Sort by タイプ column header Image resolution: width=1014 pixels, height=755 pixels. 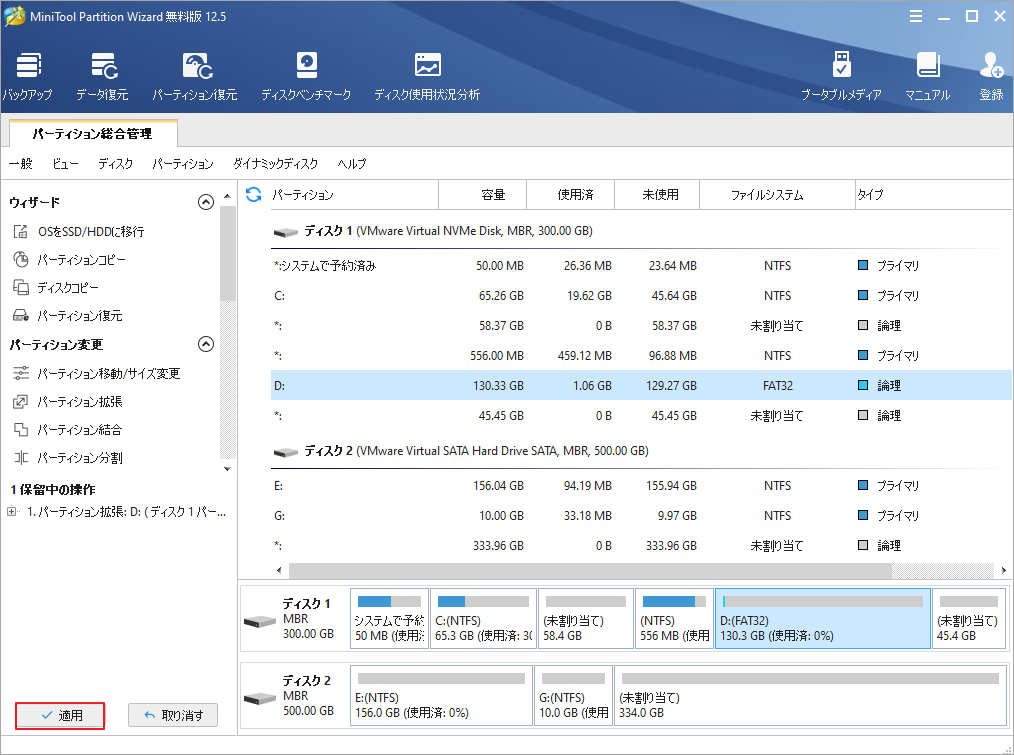[x=933, y=195]
